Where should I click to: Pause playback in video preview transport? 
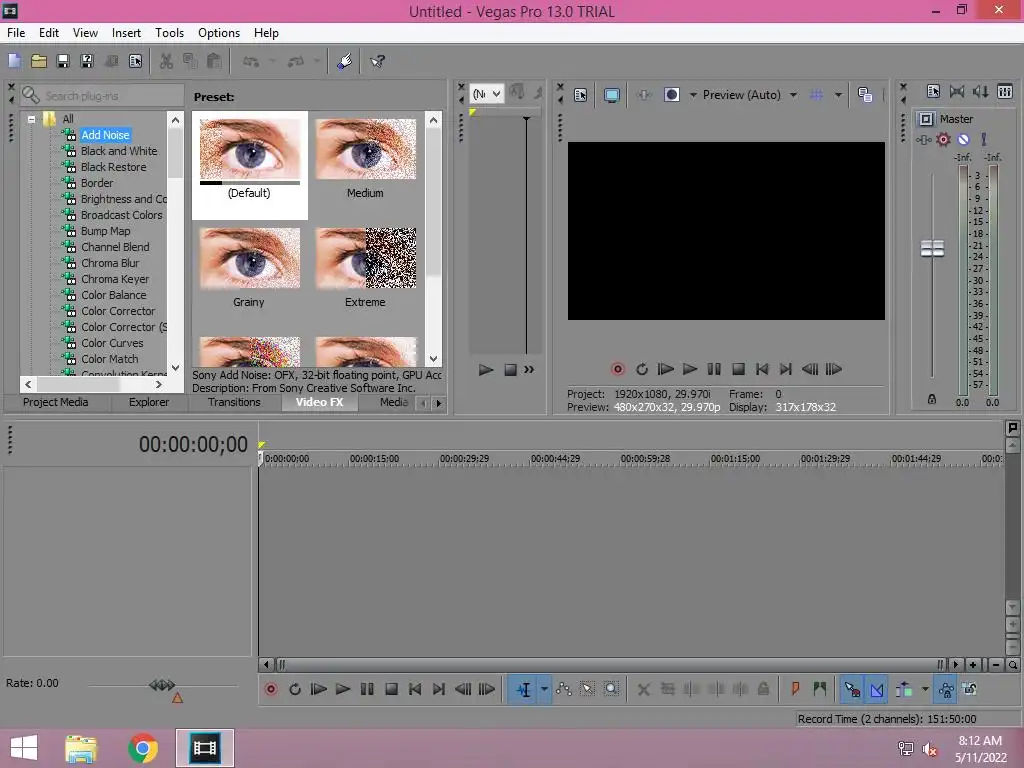click(x=714, y=370)
